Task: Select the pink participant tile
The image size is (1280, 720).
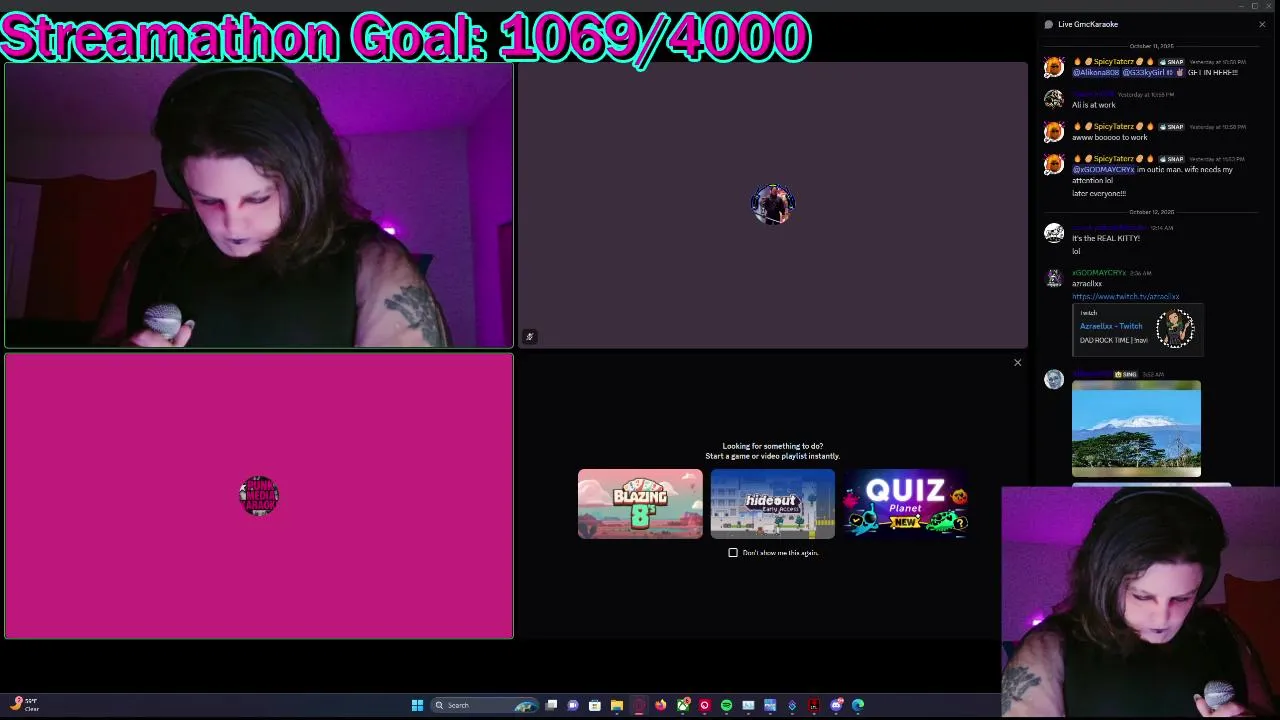Action: [259, 496]
